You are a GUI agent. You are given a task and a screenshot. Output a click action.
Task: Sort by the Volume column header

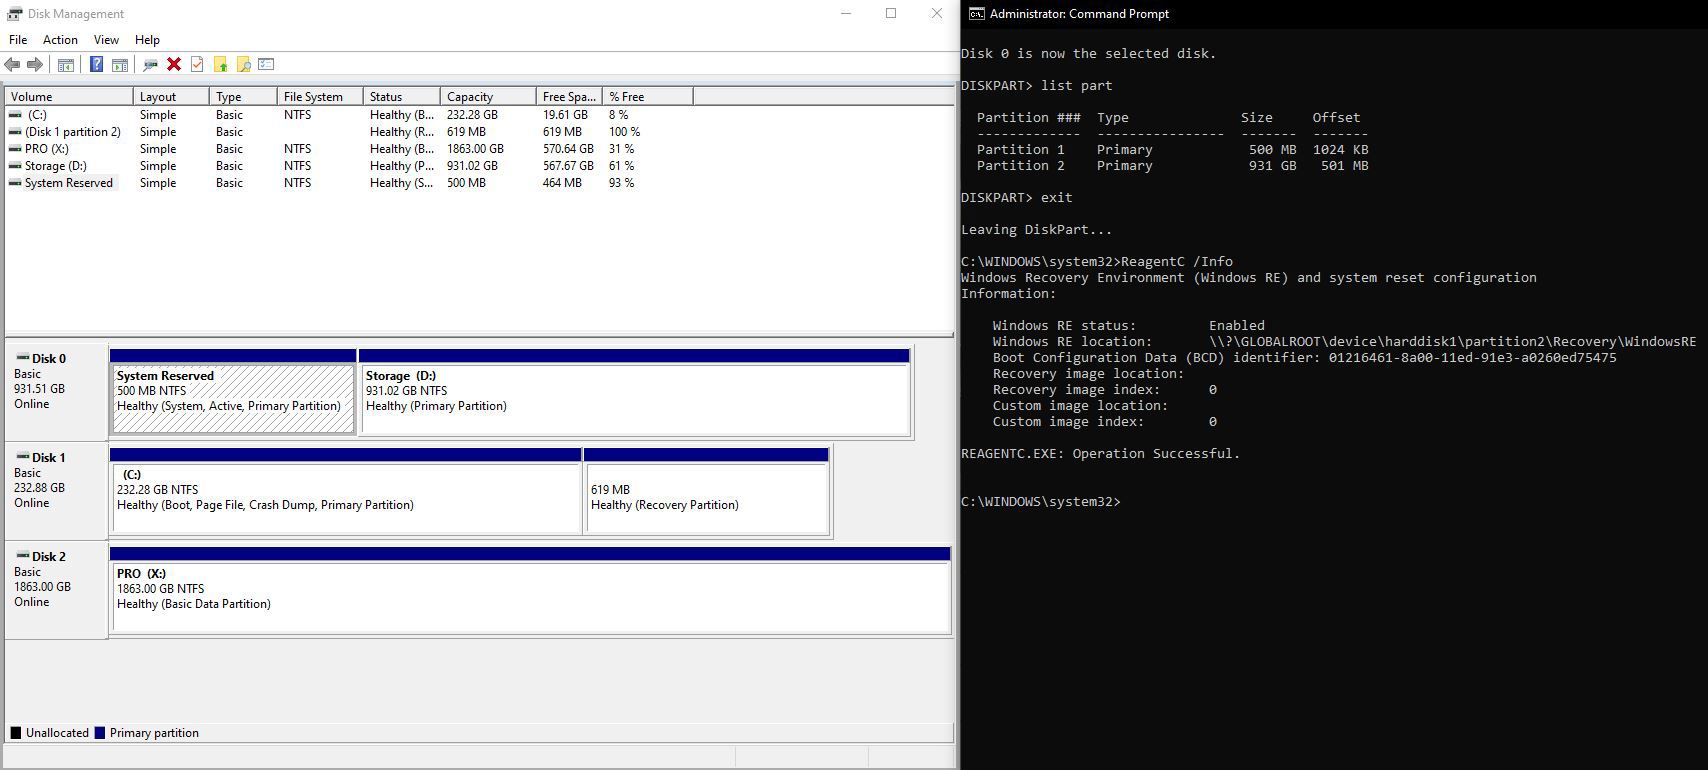[69, 97]
